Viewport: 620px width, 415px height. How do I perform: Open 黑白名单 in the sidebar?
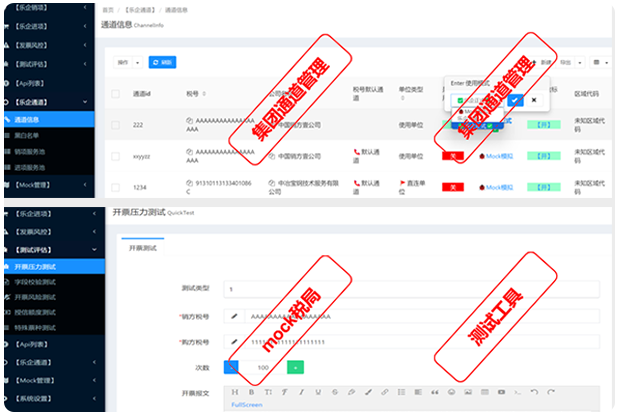coord(28,134)
